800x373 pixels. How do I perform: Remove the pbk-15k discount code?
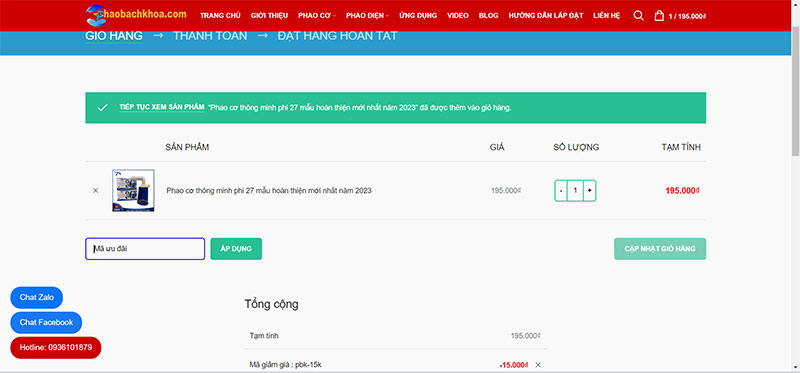pyautogui.click(x=538, y=365)
